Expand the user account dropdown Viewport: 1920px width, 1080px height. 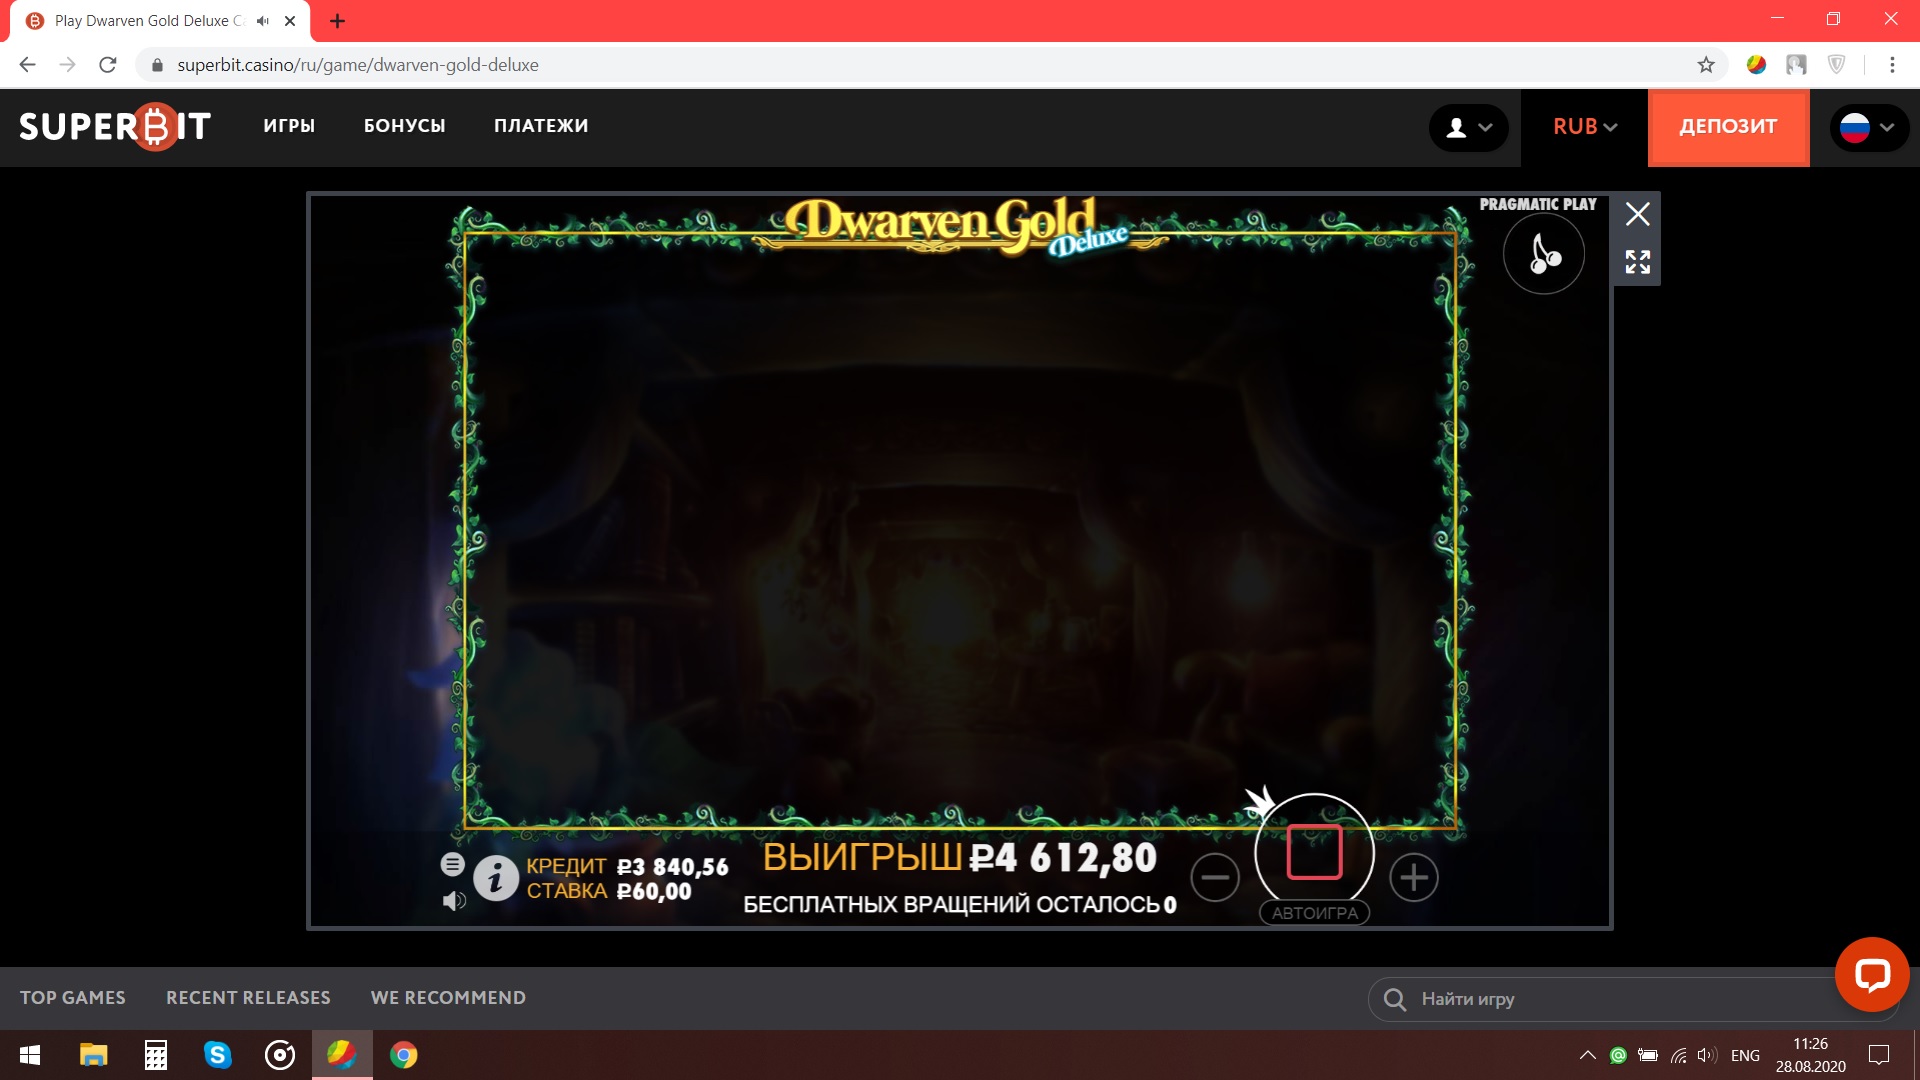tap(1468, 127)
